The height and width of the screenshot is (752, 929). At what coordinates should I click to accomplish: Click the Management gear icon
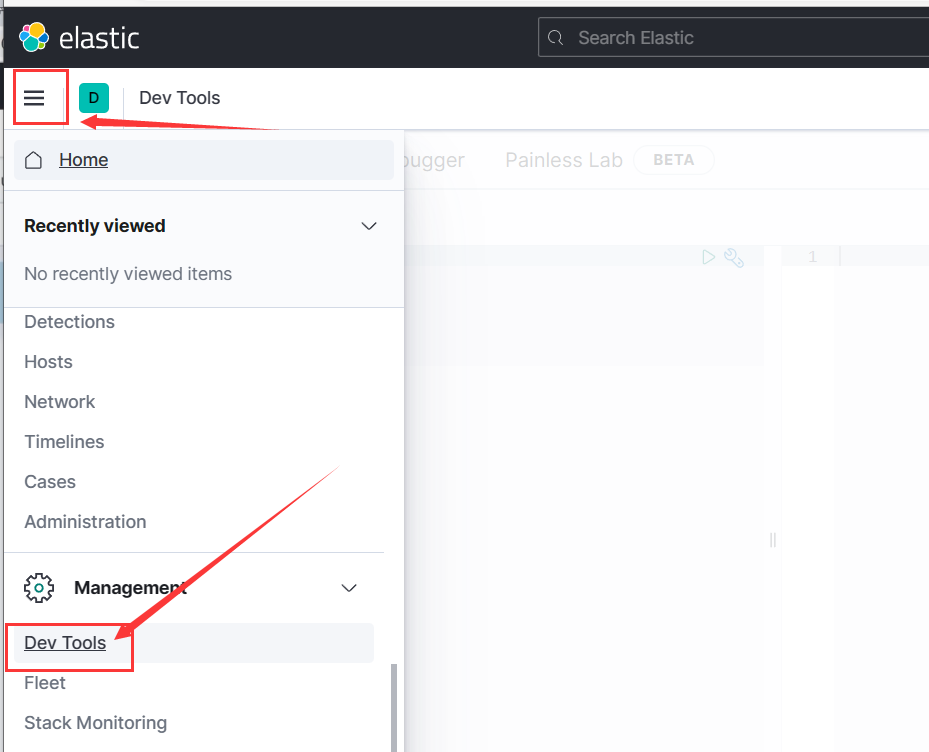39,587
